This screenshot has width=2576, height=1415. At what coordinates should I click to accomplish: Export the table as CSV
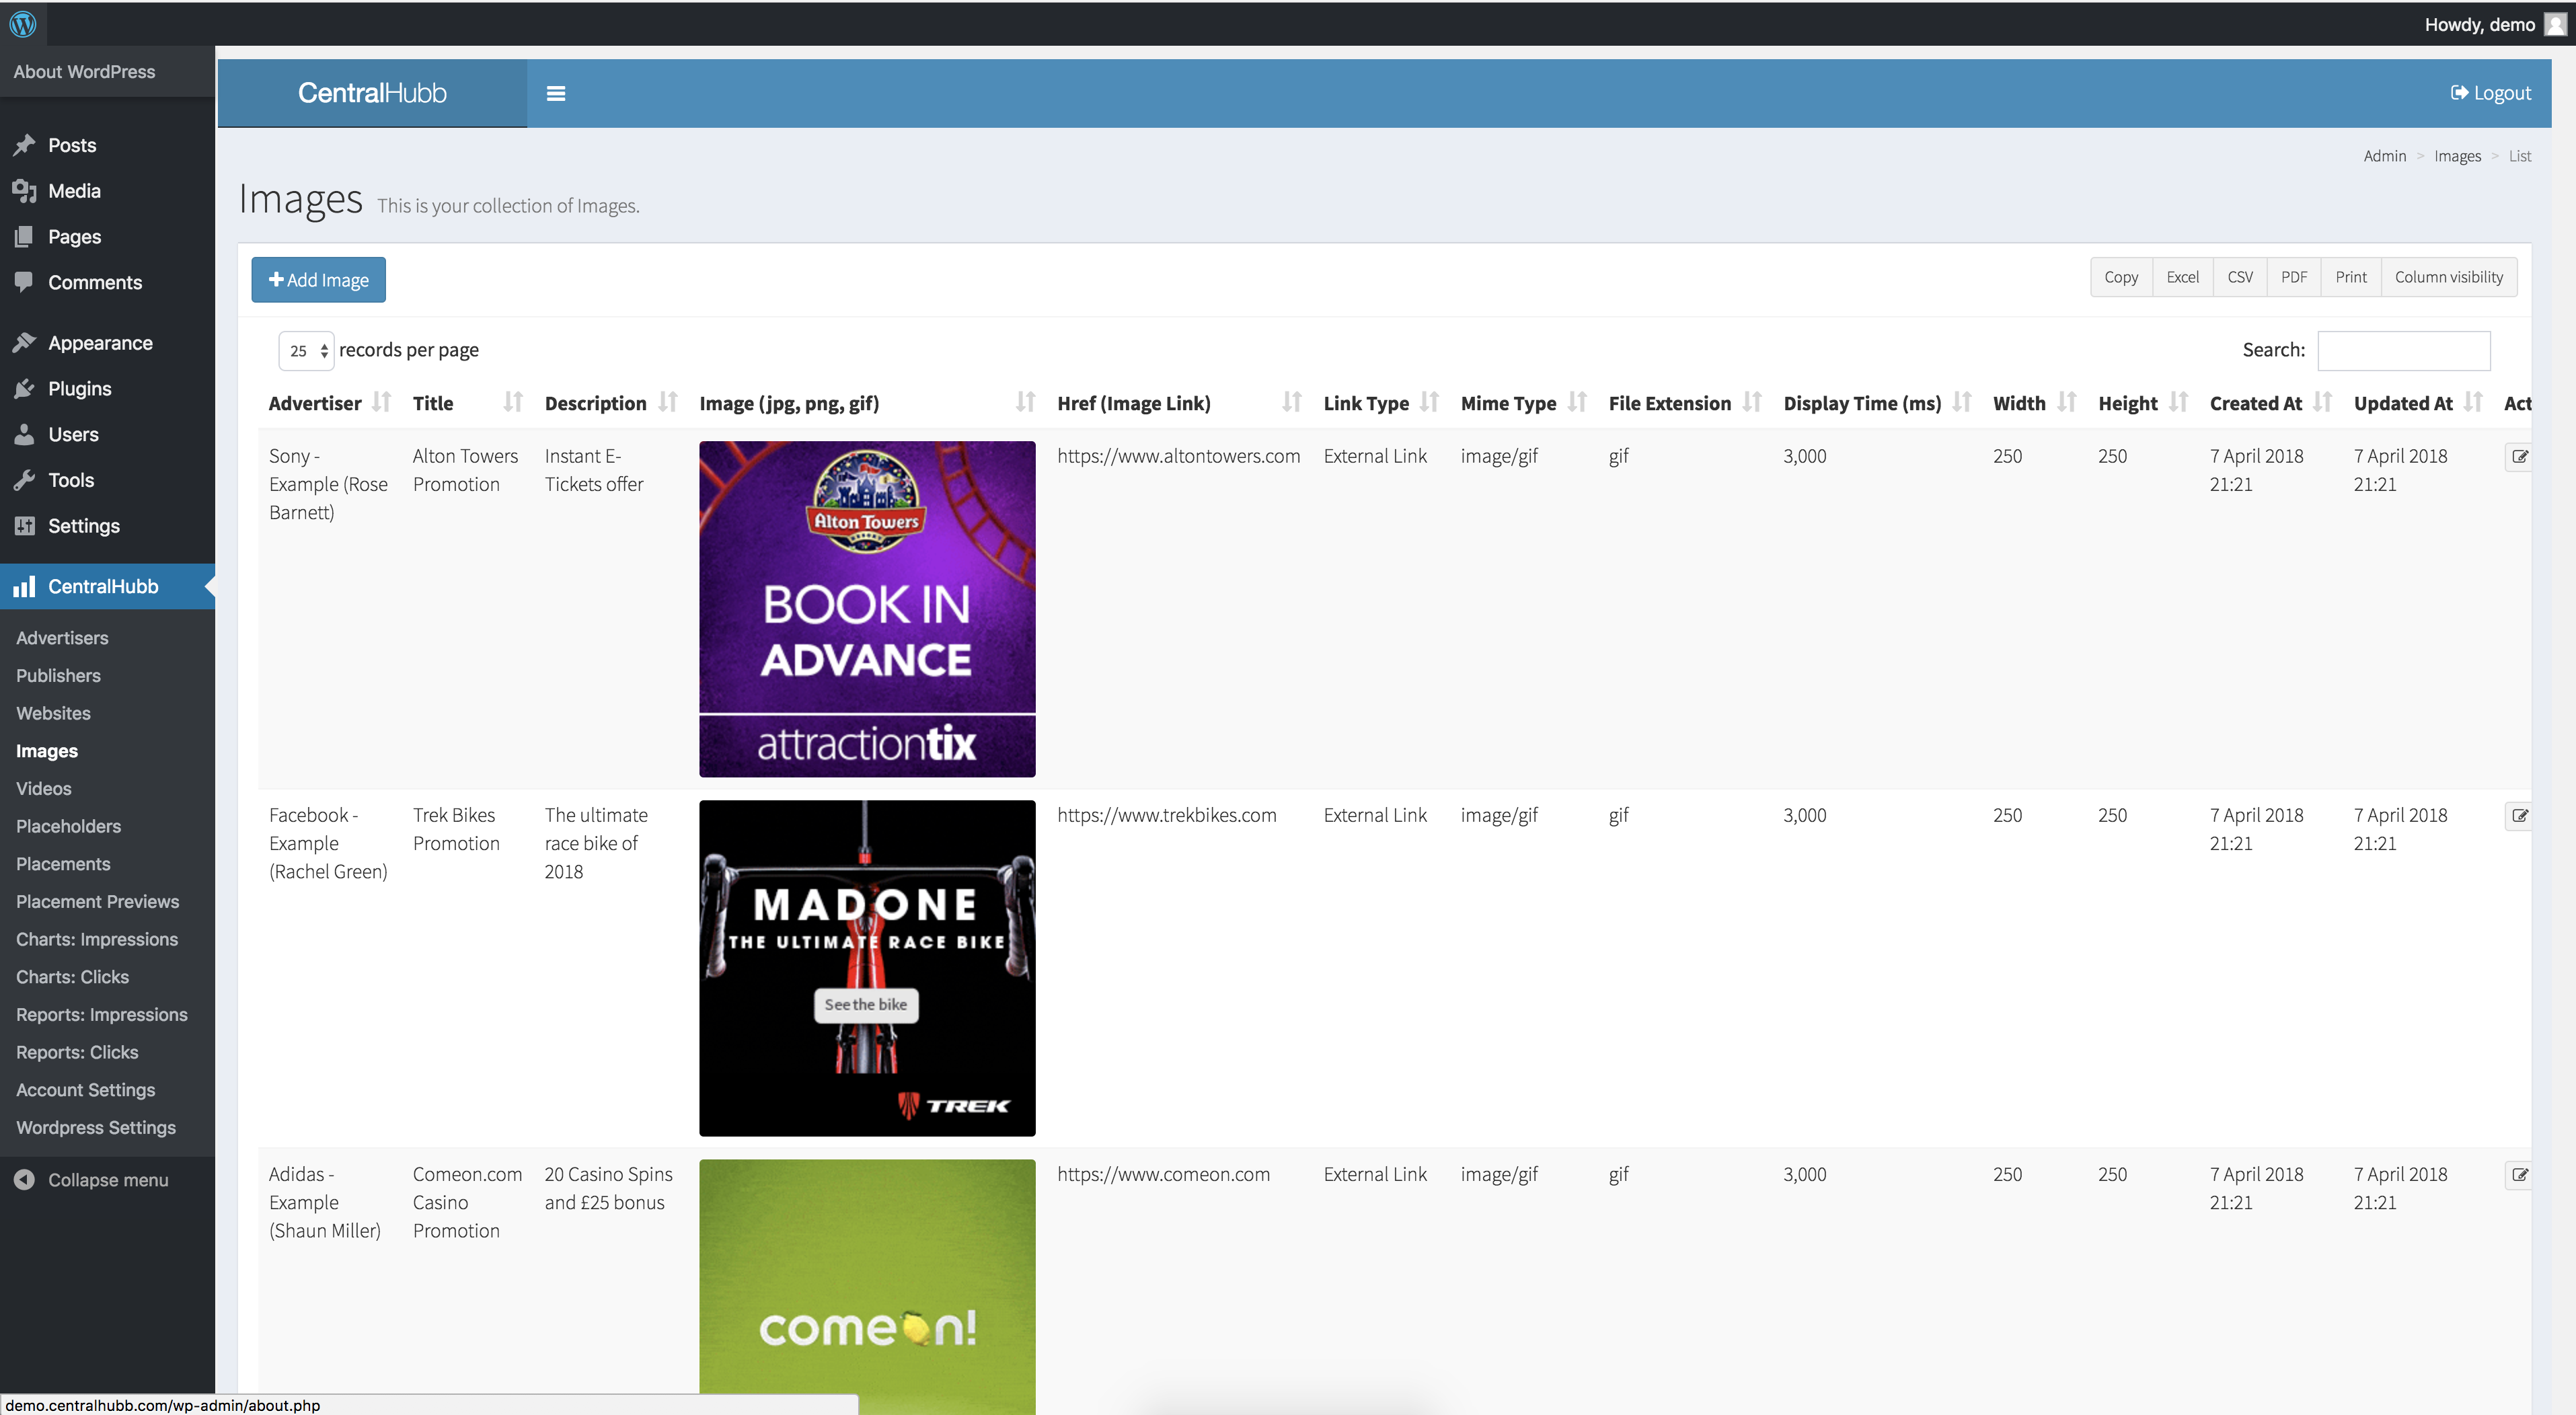(x=2240, y=277)
